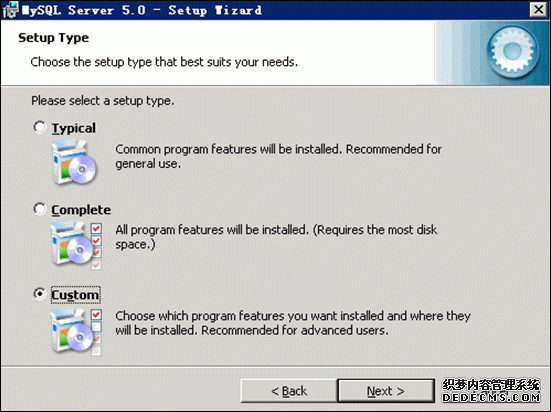Return to previous page with < Back
Image resolution: width=551 pixels, height=412 pixels.
[289, 391]
